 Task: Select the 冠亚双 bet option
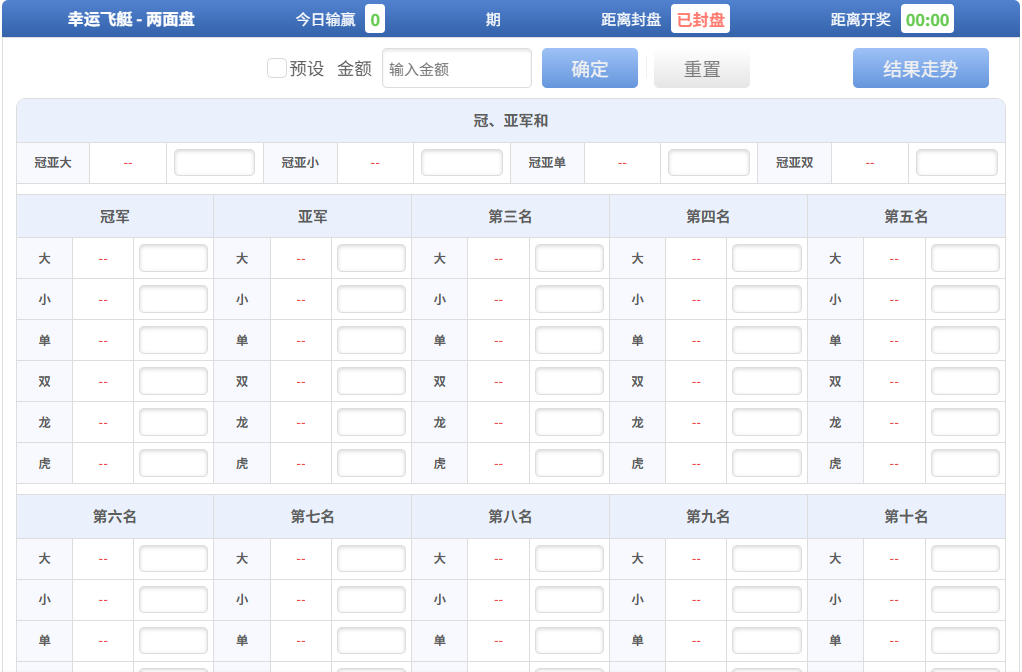pyautogui.click(x=792, y=162)
